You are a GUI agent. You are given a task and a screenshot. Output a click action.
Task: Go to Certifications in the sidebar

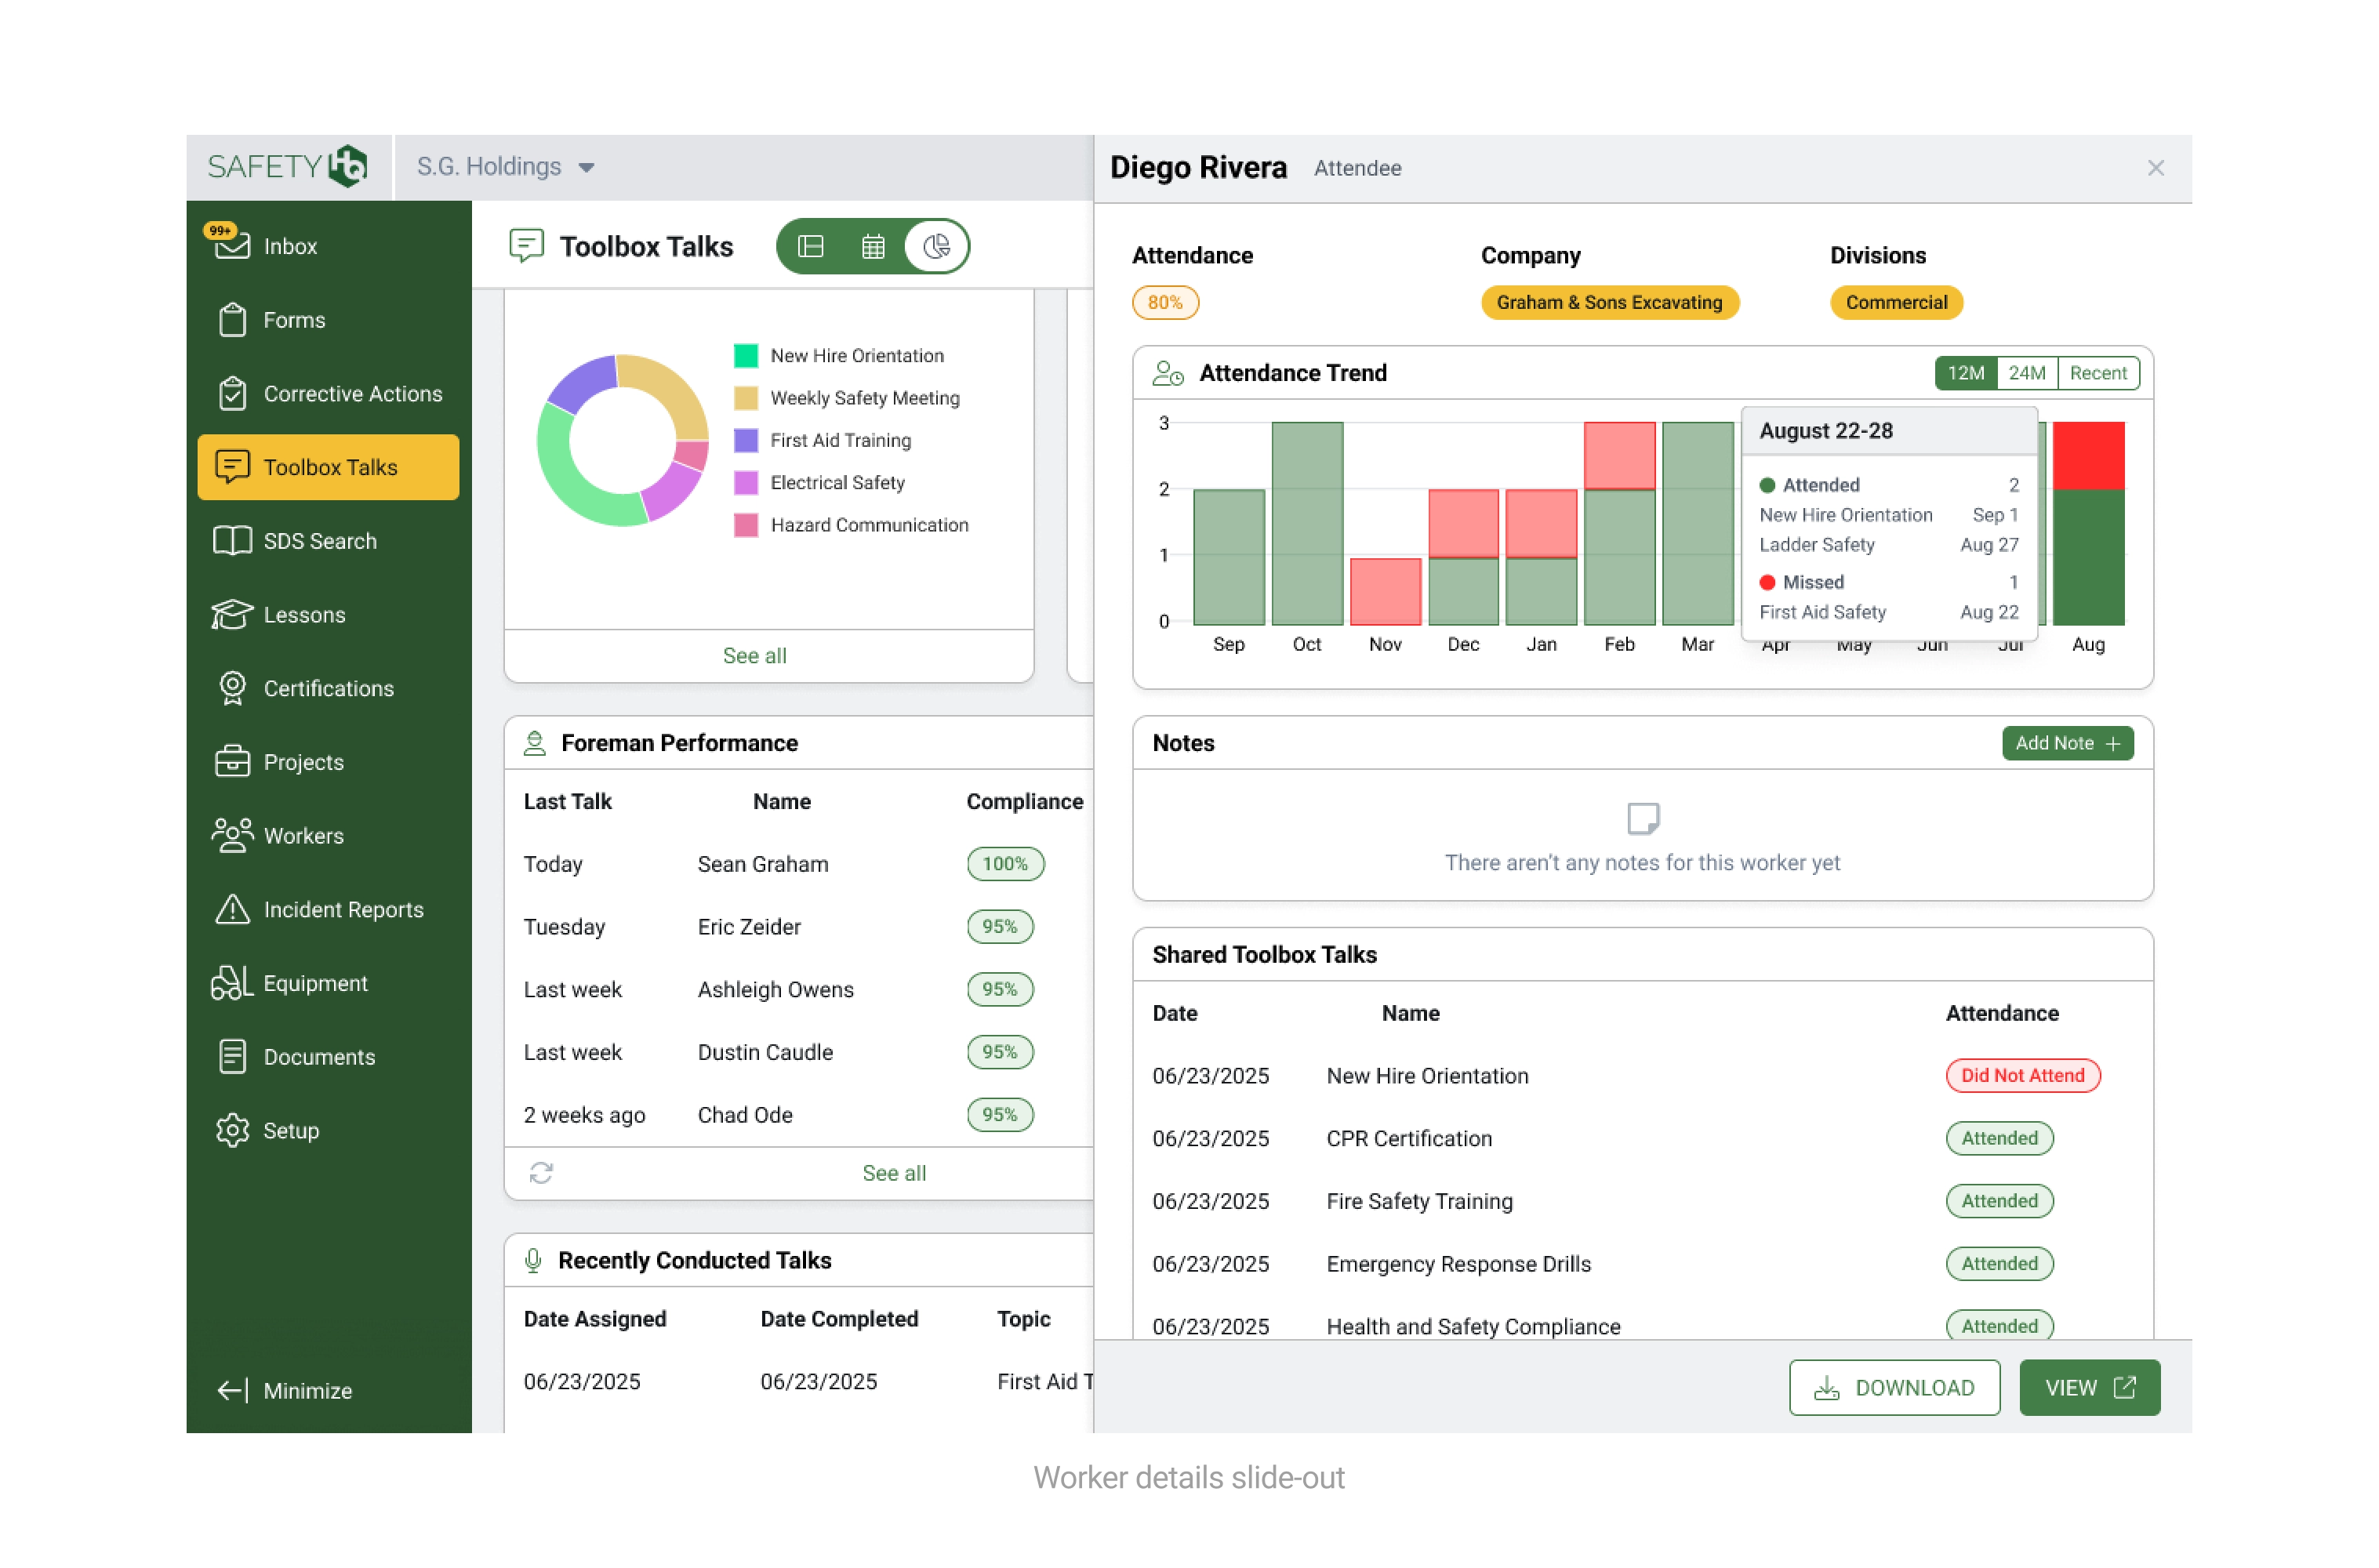(x=328, y=688)
